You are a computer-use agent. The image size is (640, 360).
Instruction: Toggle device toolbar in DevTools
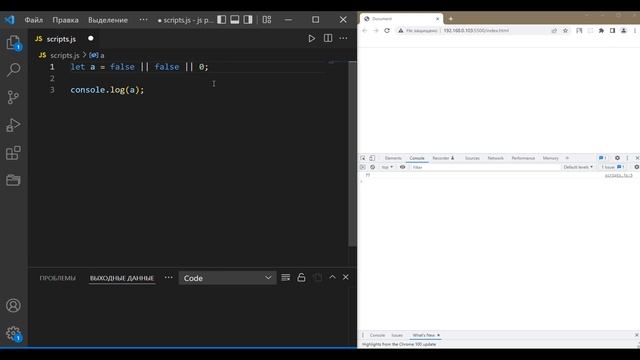pos(372,158)
